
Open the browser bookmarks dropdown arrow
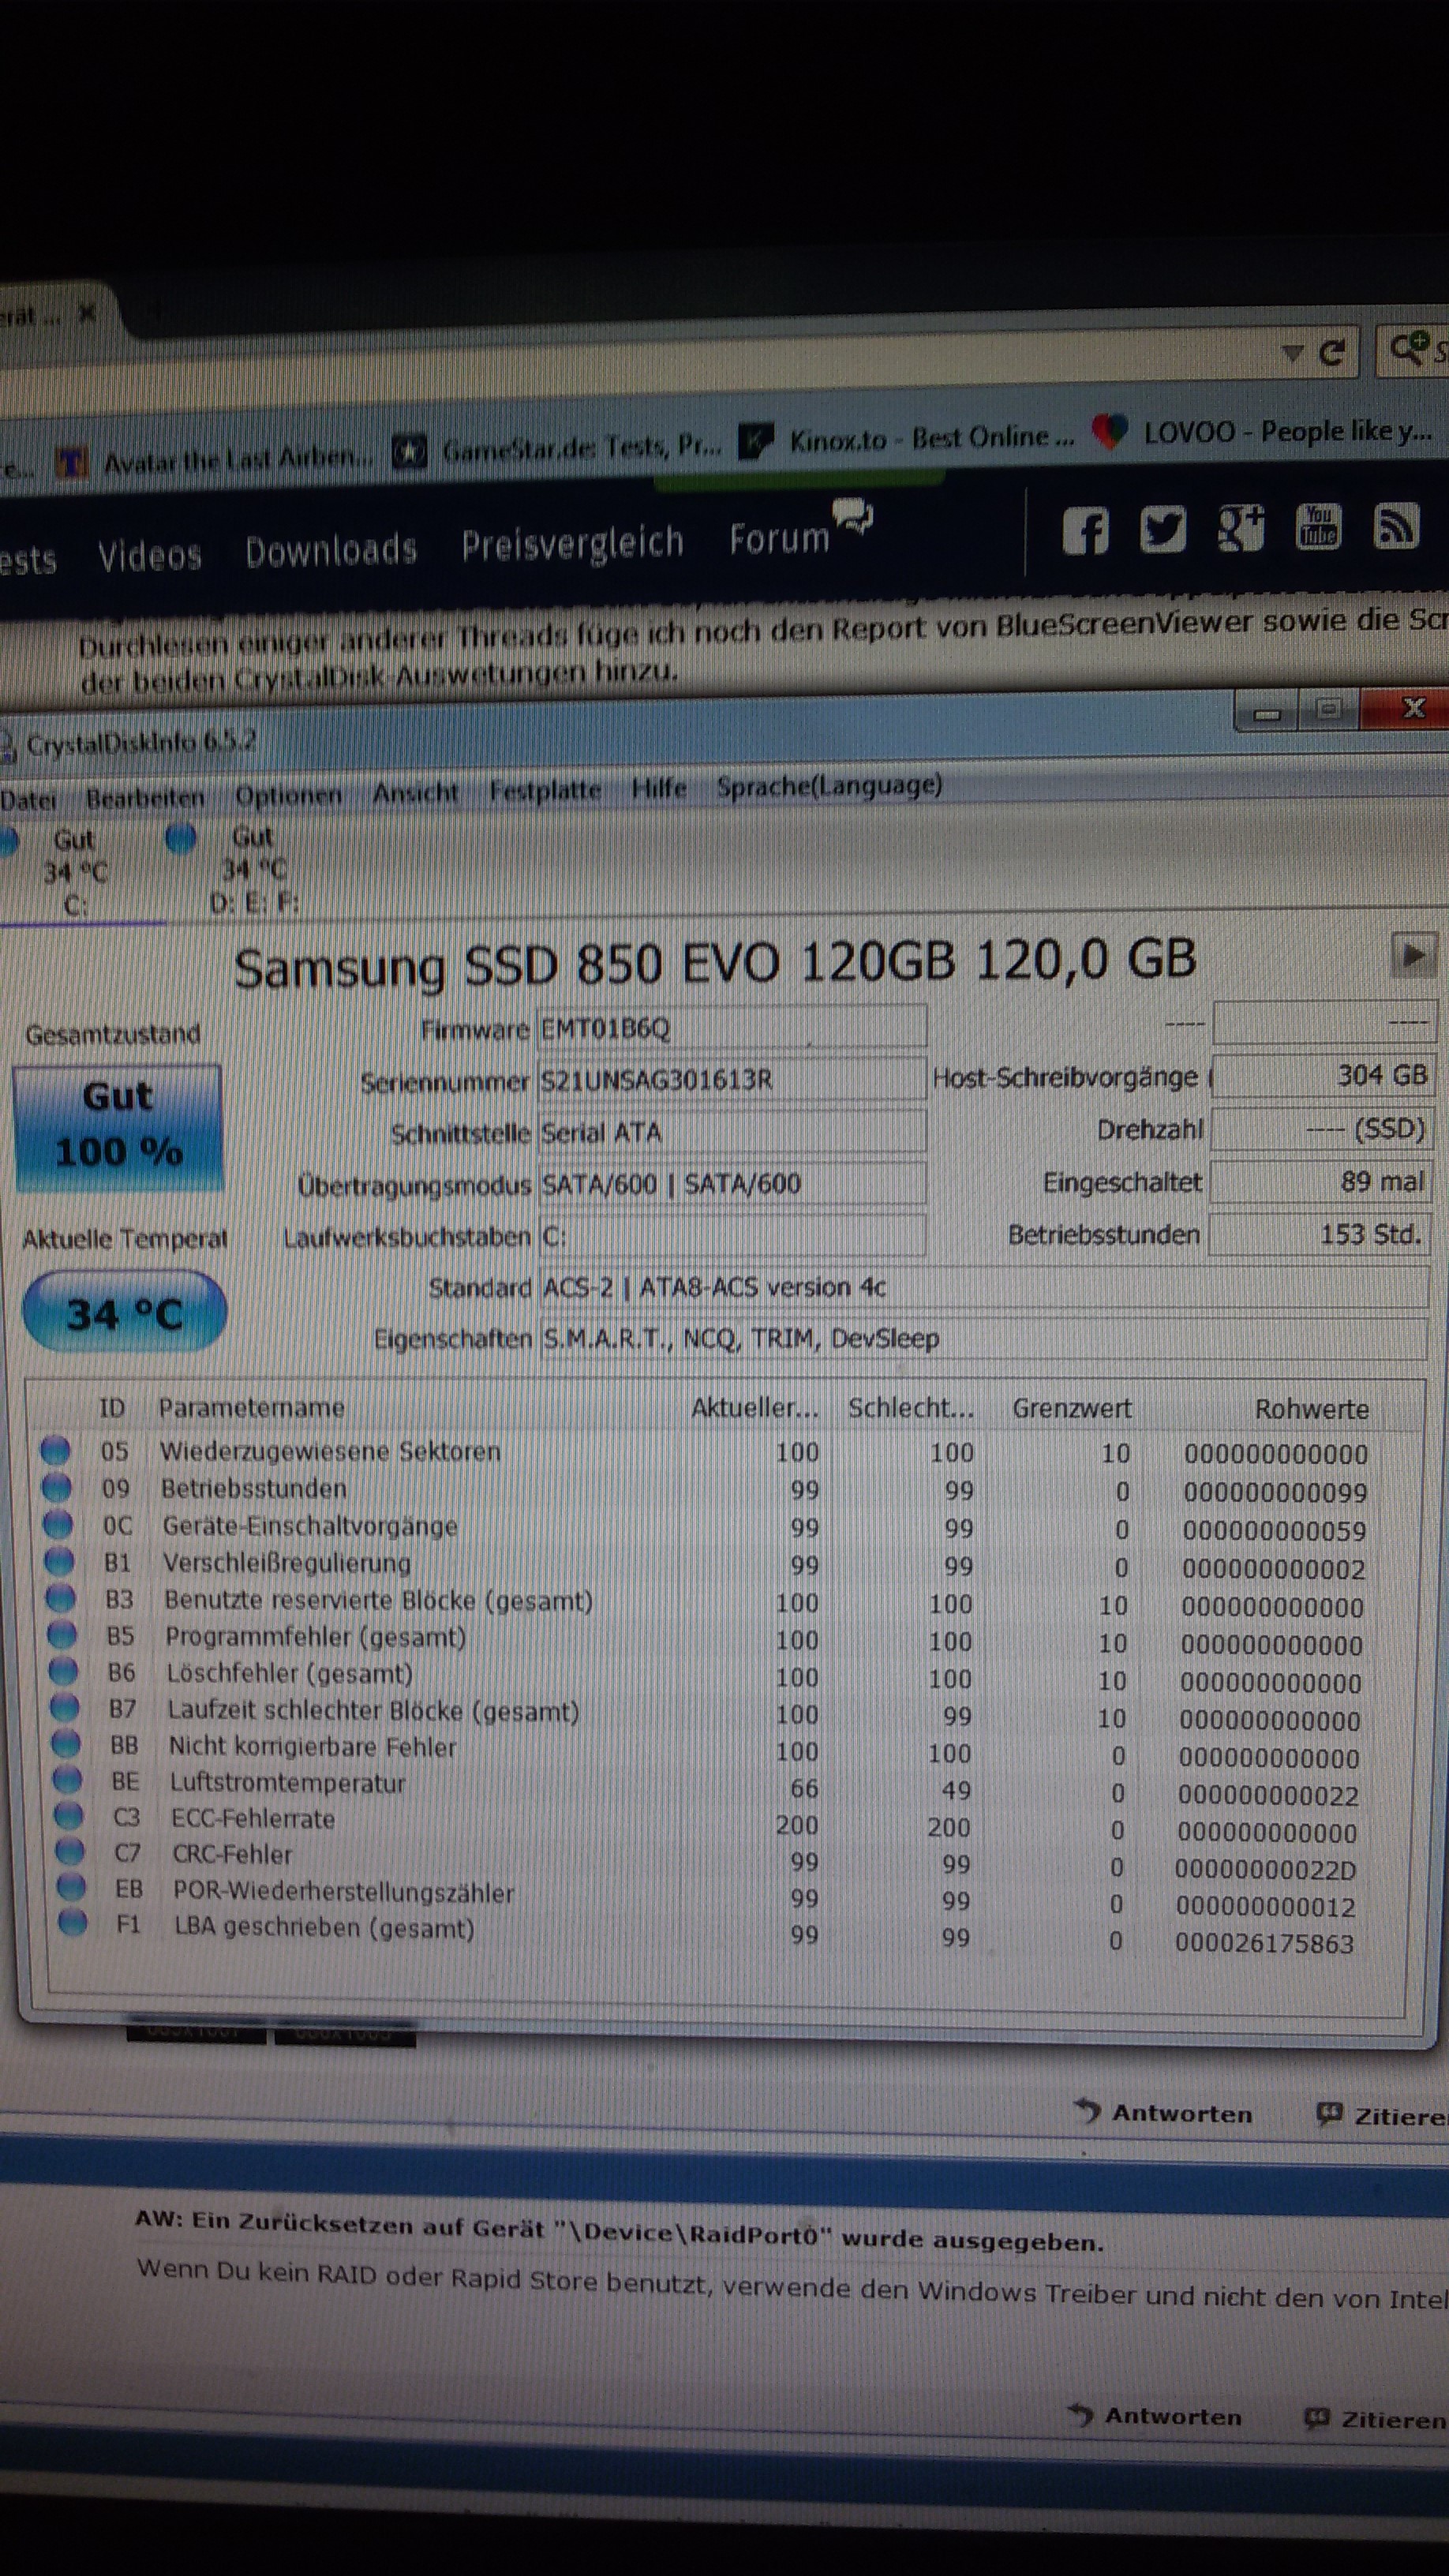[1293, 353]
